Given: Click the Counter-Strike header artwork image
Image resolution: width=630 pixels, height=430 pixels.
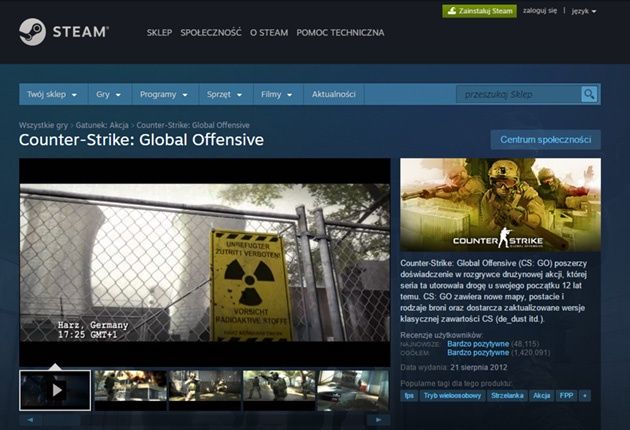Looking at the screenshot, I should pos(500,205).
